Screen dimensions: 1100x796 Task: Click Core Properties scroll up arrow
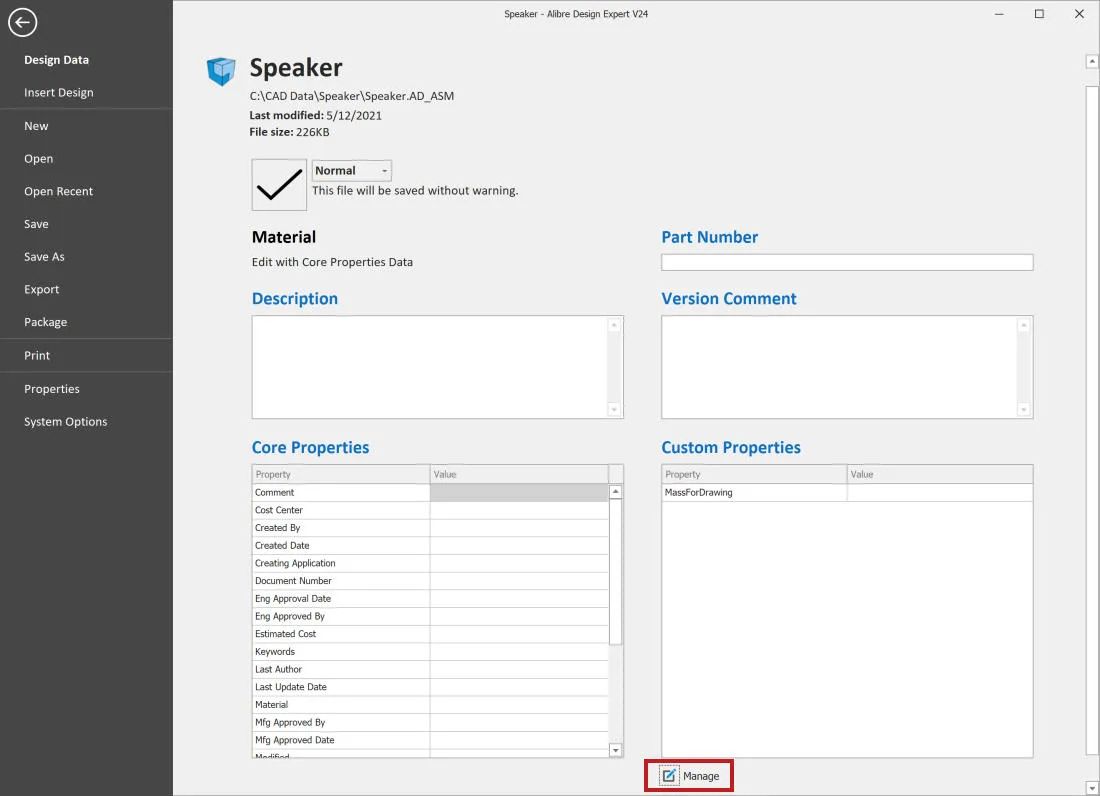tap(615, 492)
